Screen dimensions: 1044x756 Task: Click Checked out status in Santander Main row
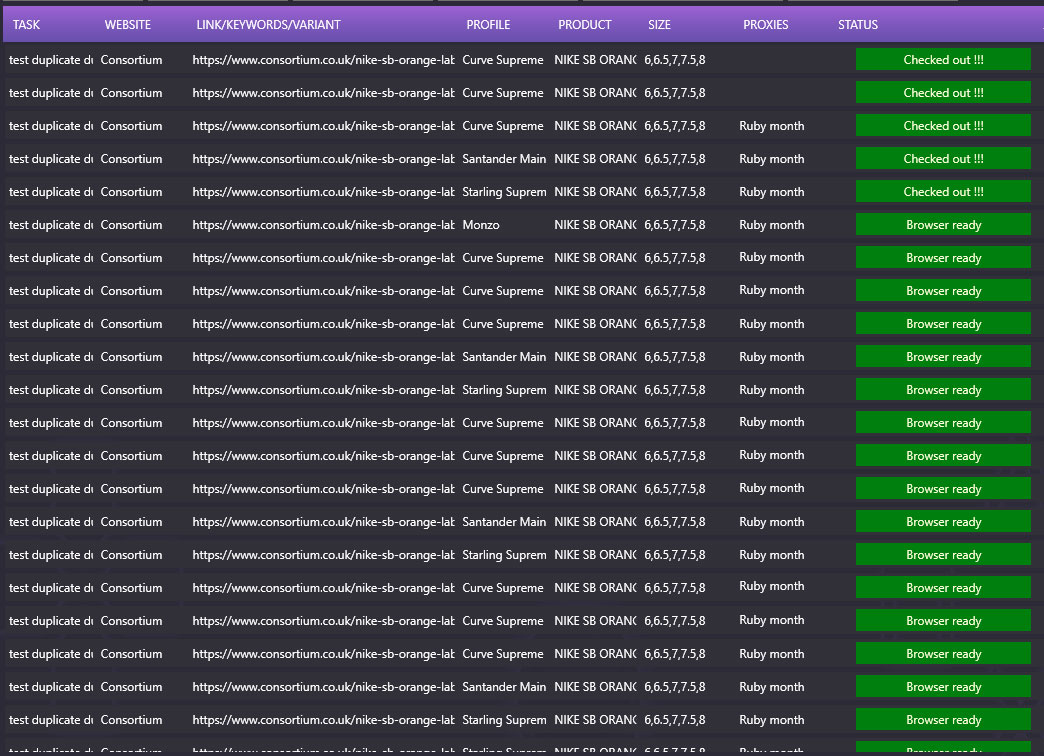[943, 159]
